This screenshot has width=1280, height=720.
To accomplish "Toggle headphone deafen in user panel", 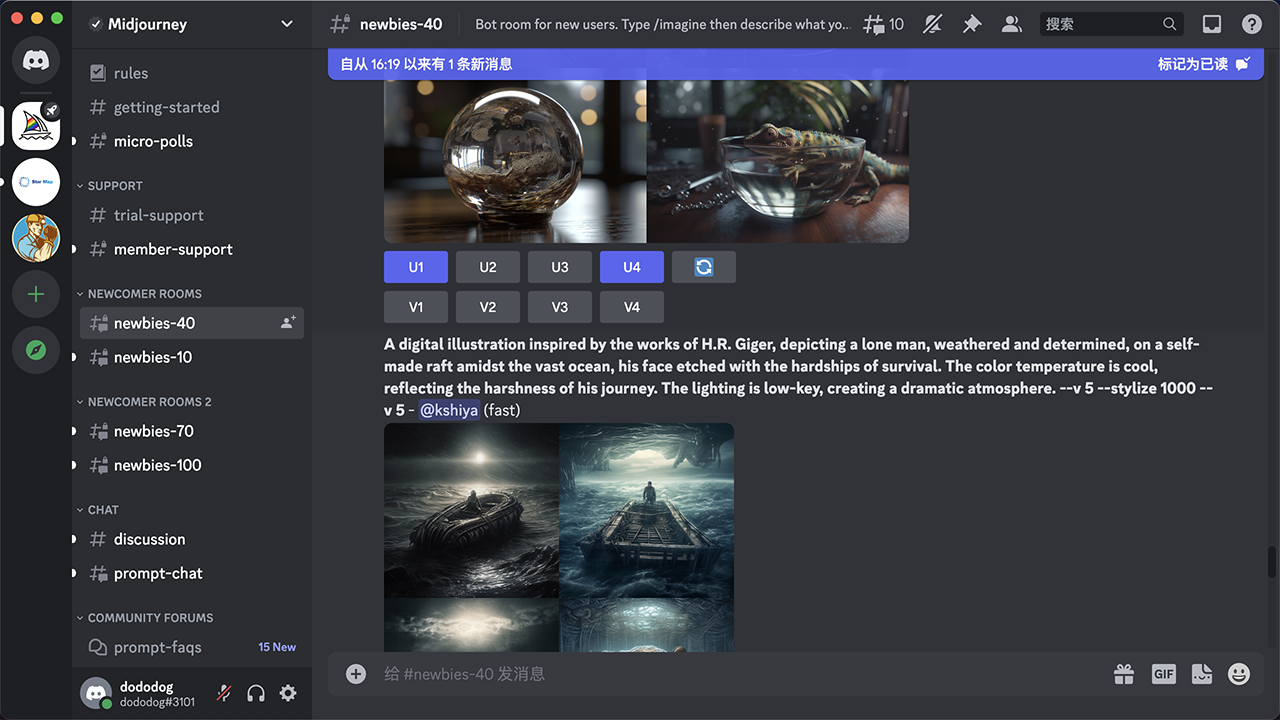I will 256,693.
